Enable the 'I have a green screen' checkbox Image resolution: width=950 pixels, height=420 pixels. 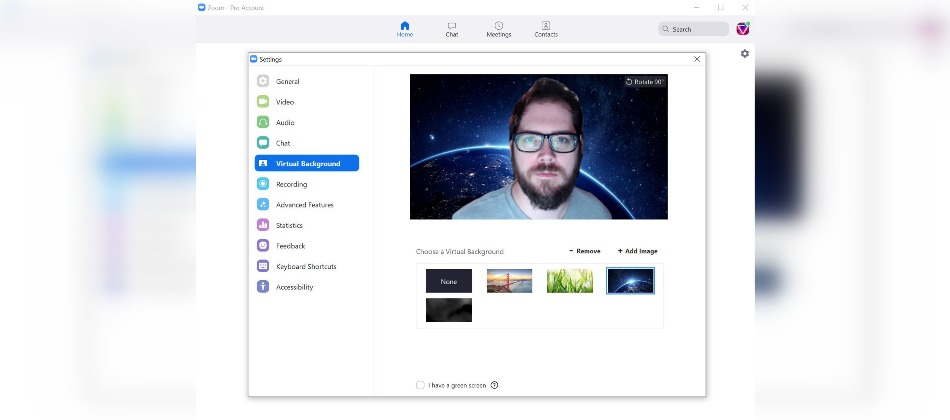pos(420,385)
